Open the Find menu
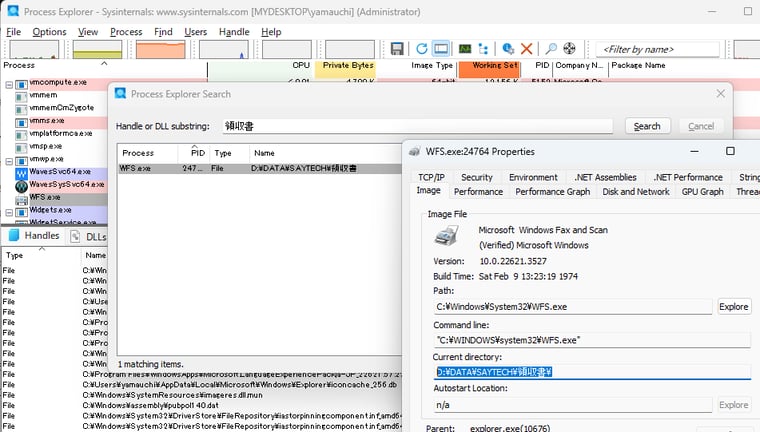 tap(163, 32)
